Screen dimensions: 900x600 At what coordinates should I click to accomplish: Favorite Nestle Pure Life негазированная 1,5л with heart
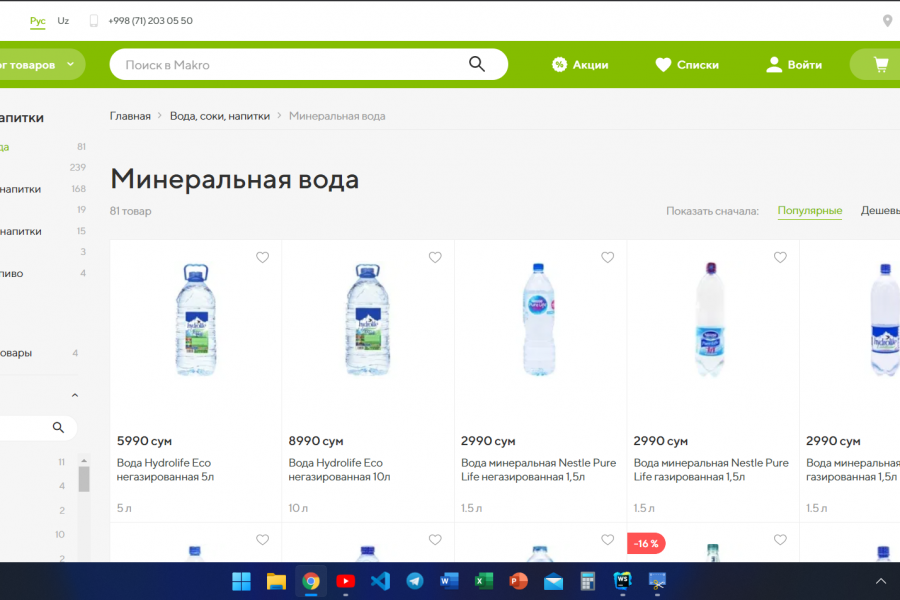[x=607, y=257]
